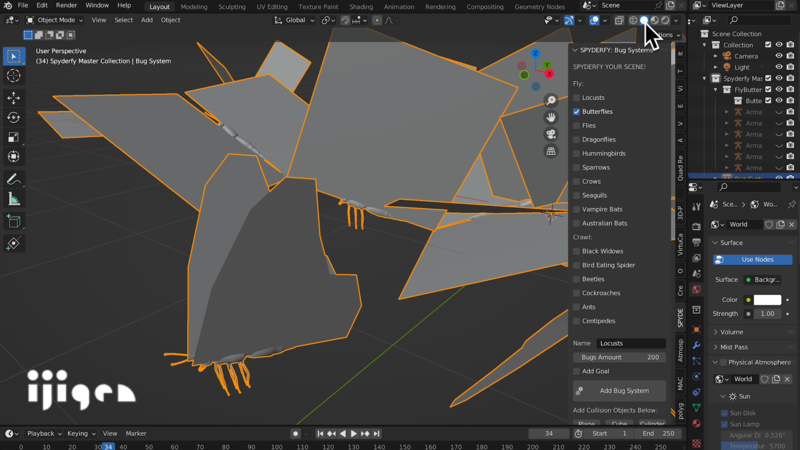
Task: Select the Transform tool
Action: 14,157
